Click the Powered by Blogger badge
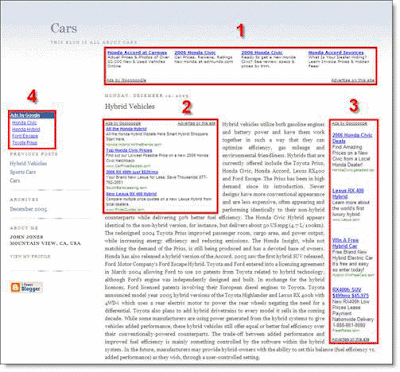The height and width of the screenshot is (372, 400). 27,287
